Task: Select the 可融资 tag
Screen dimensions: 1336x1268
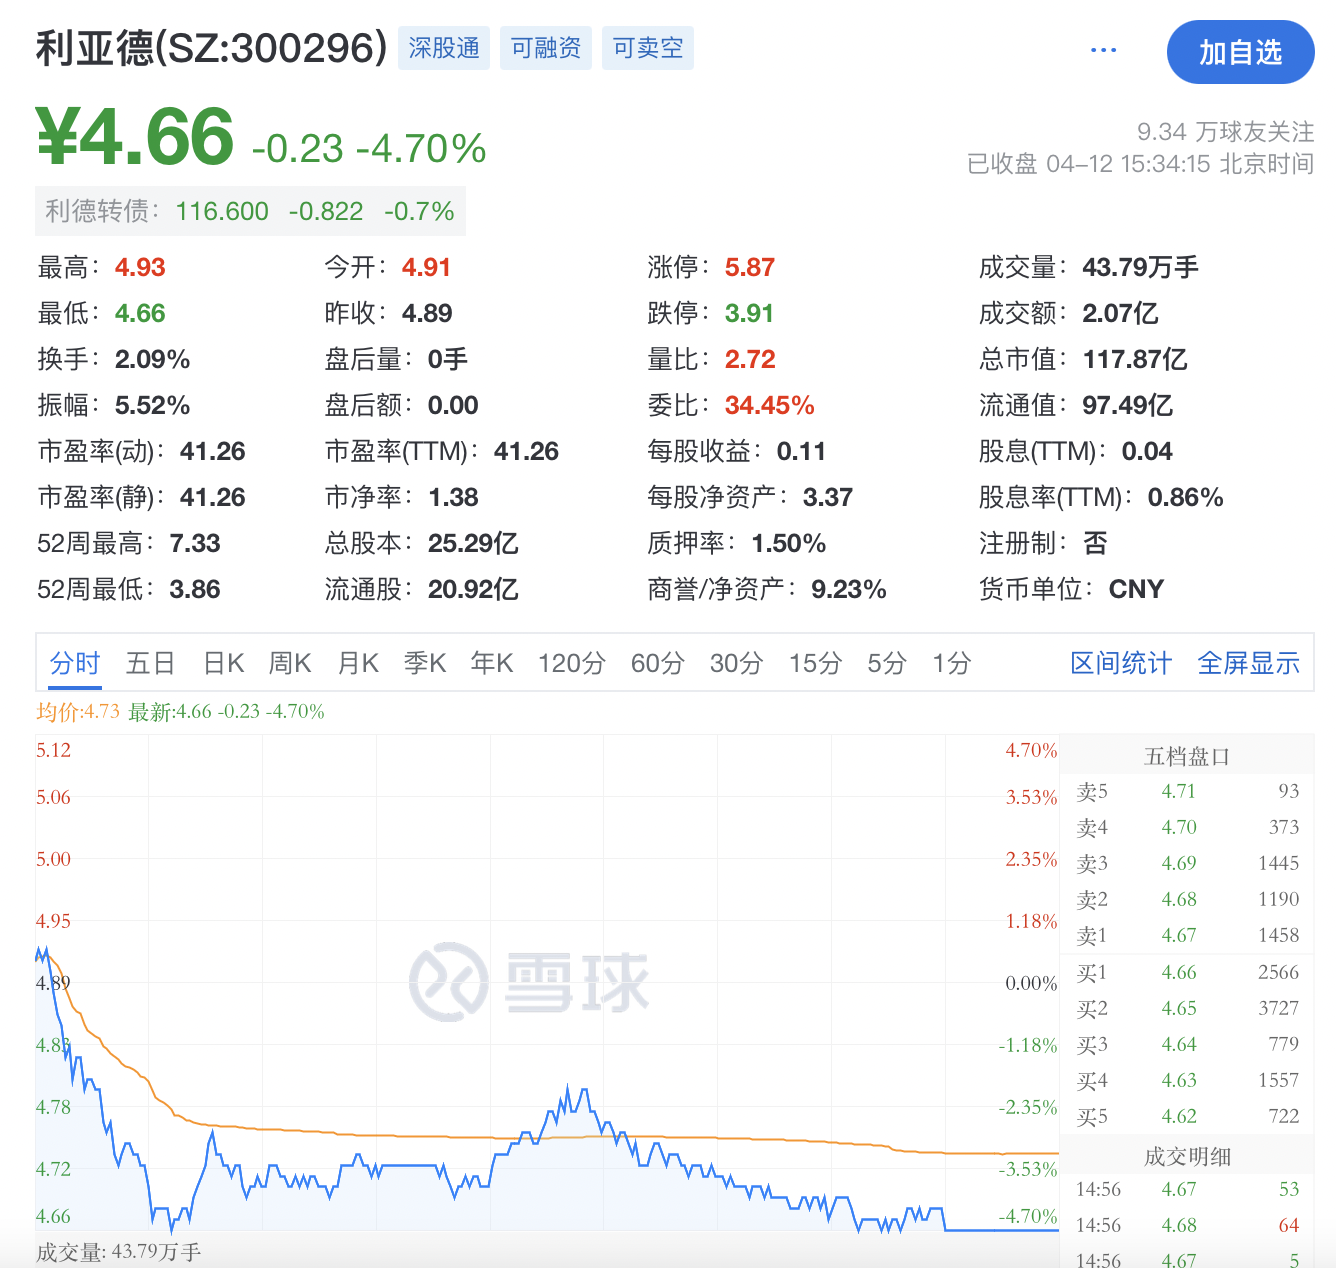Action: click(x=546, y=48)
